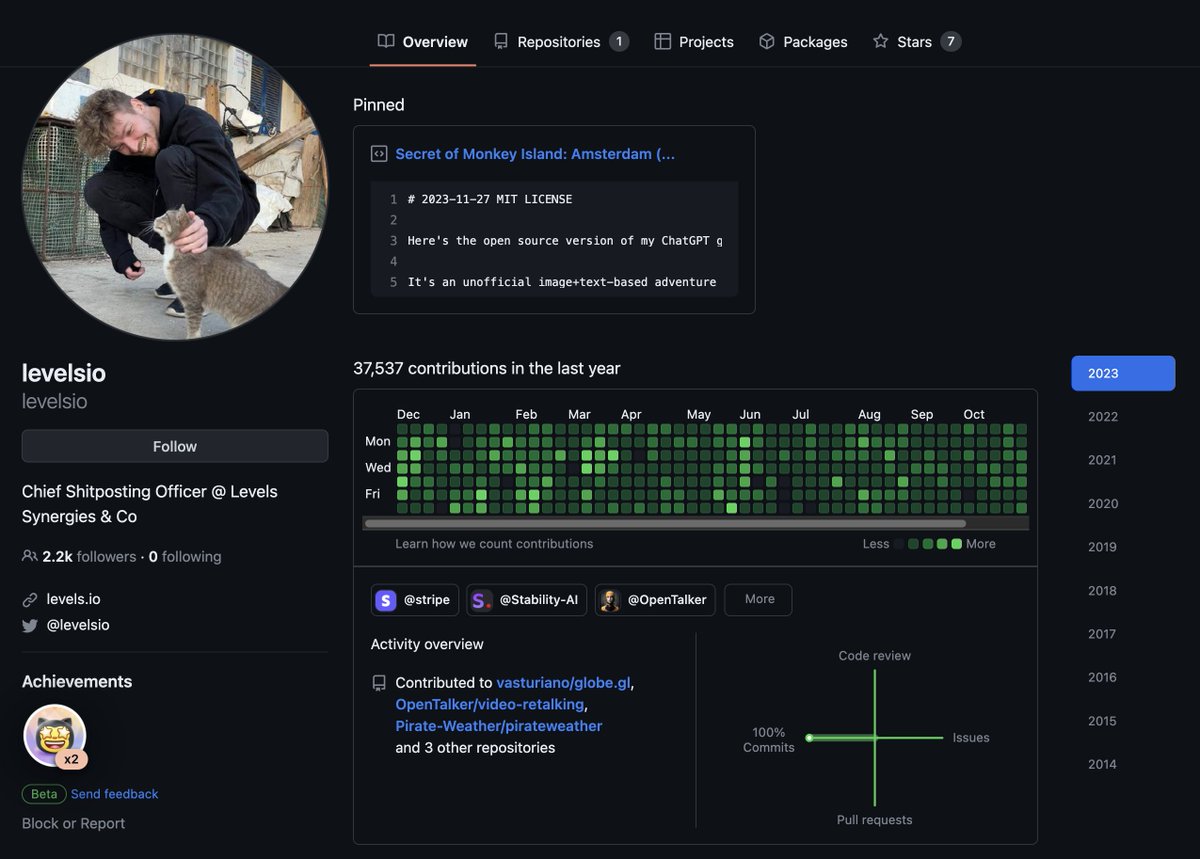The height and width of the screenshot is (859, 1200).
Task: Click the Stability-AI organization logo
Action: pyautogui.click(x=482, y=600)
